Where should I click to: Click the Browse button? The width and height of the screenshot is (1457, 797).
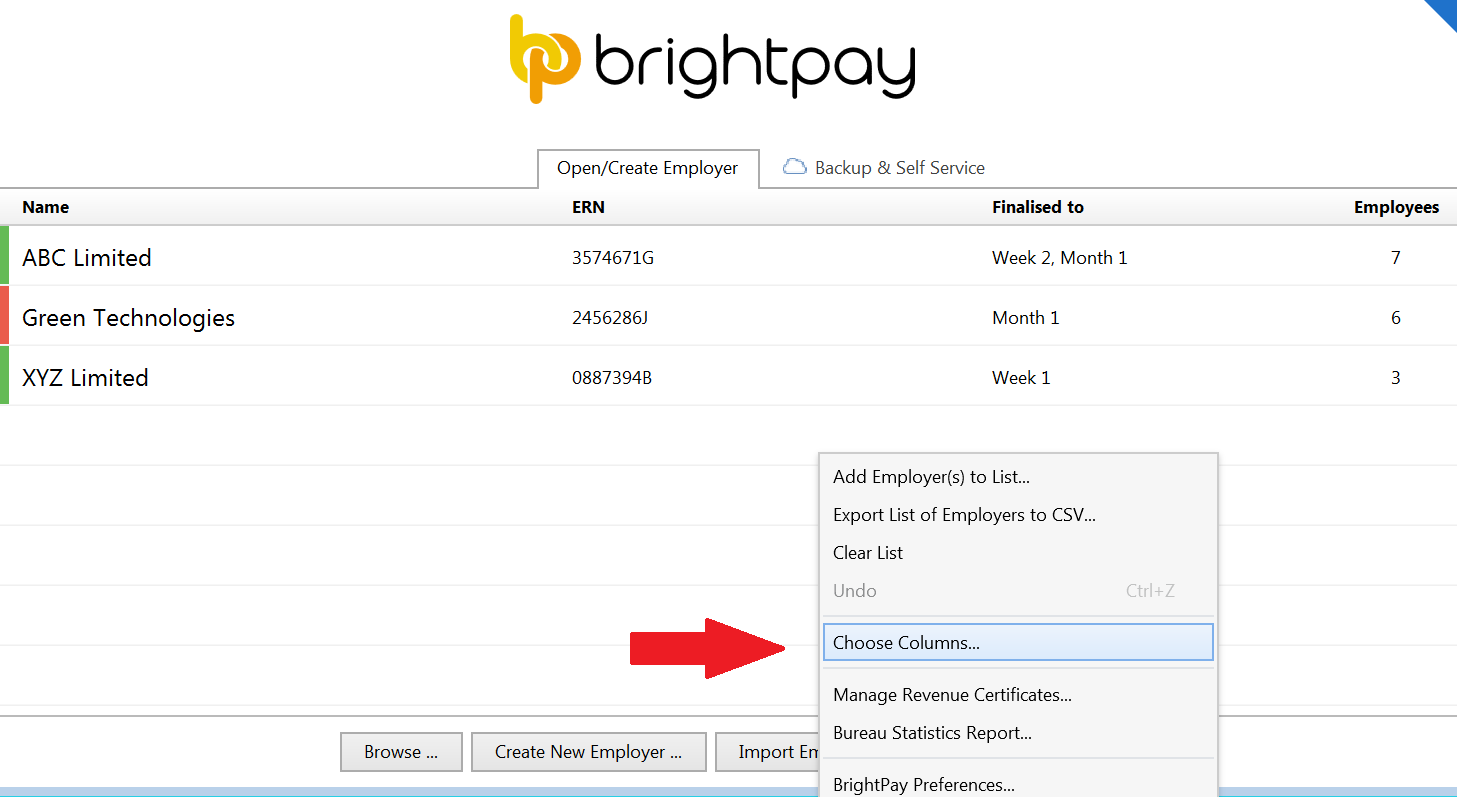pyautogui.click(x=401, y=752)
